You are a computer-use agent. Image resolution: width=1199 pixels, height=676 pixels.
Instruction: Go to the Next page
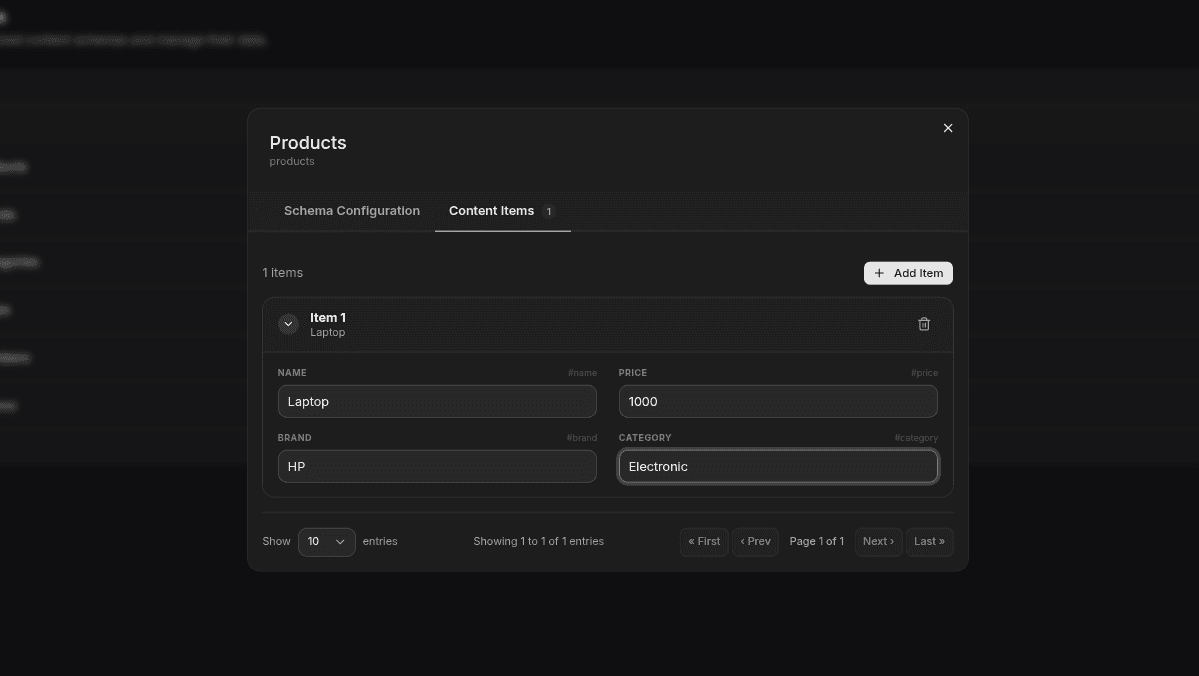click(879, 541)
